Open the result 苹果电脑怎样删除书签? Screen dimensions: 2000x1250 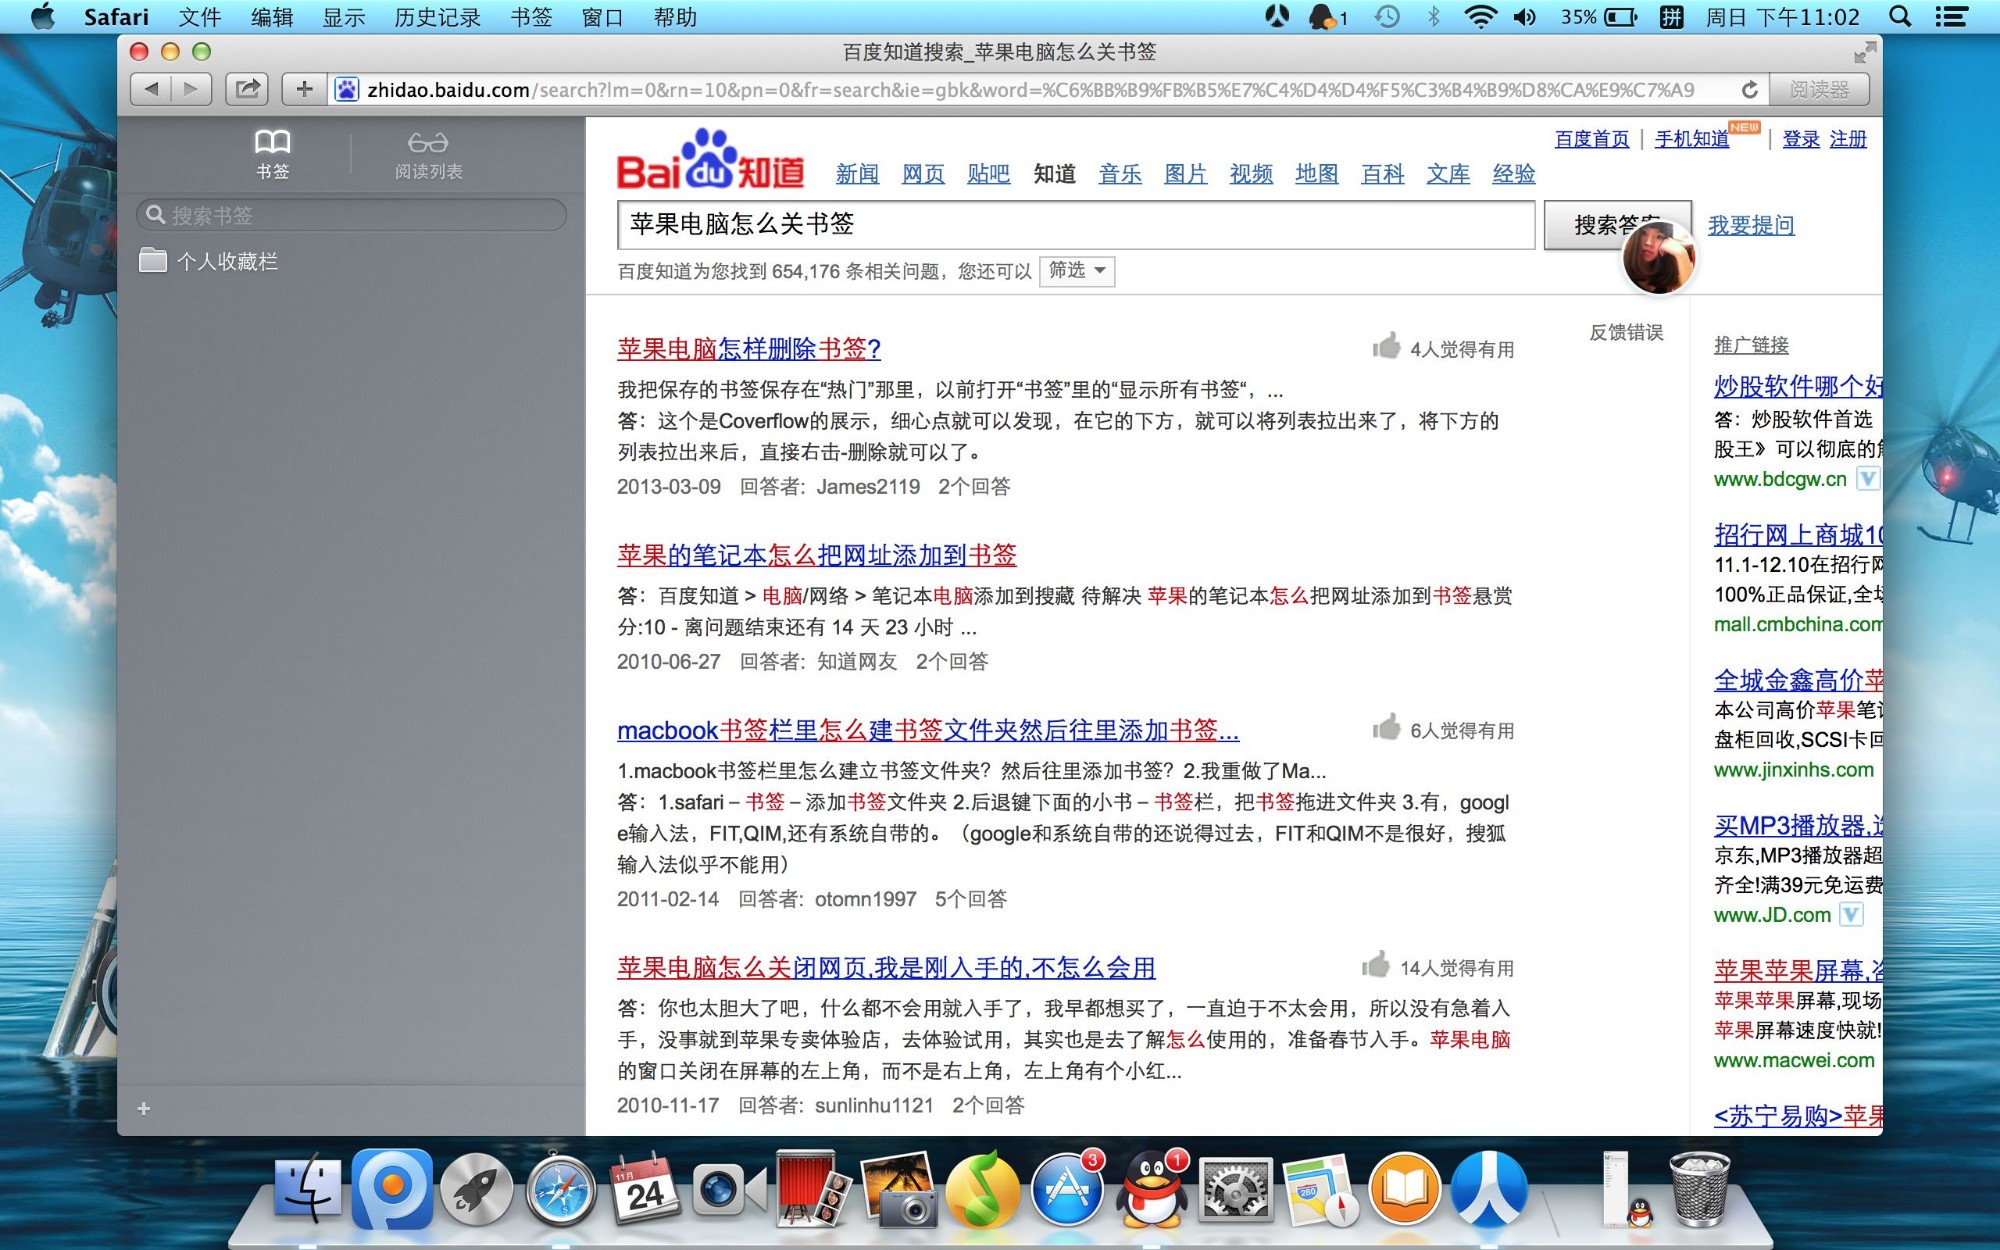[745, 349]
